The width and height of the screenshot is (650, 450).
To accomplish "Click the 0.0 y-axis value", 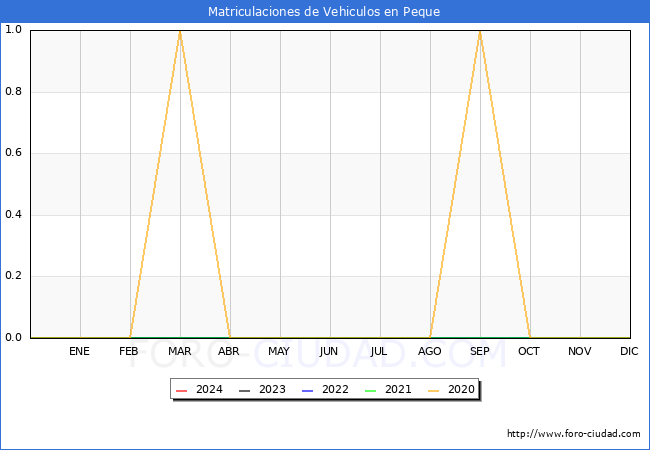I will point(13,337).
